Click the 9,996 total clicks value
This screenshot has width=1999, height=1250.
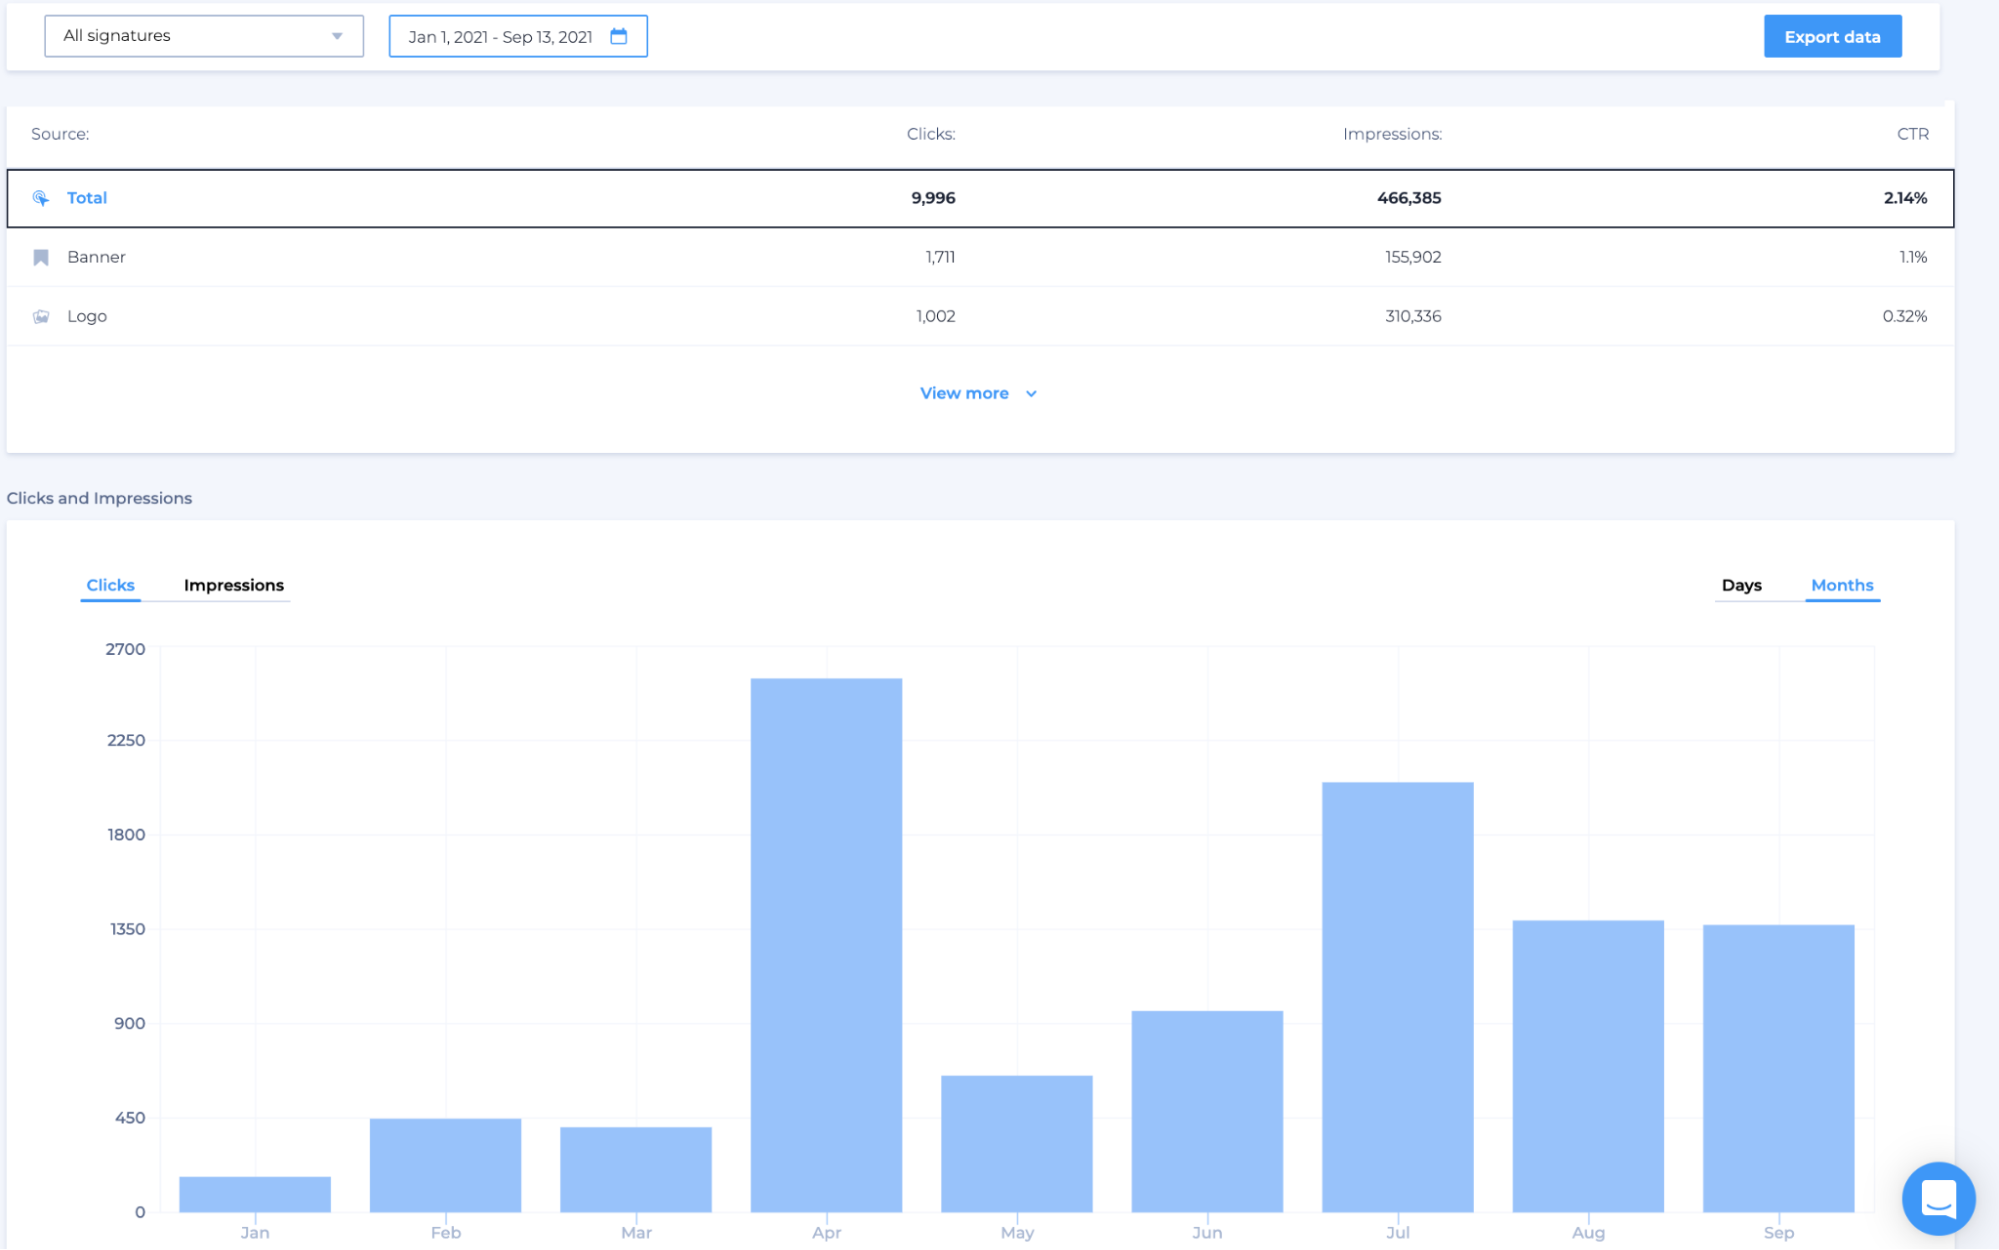[933, 198]
